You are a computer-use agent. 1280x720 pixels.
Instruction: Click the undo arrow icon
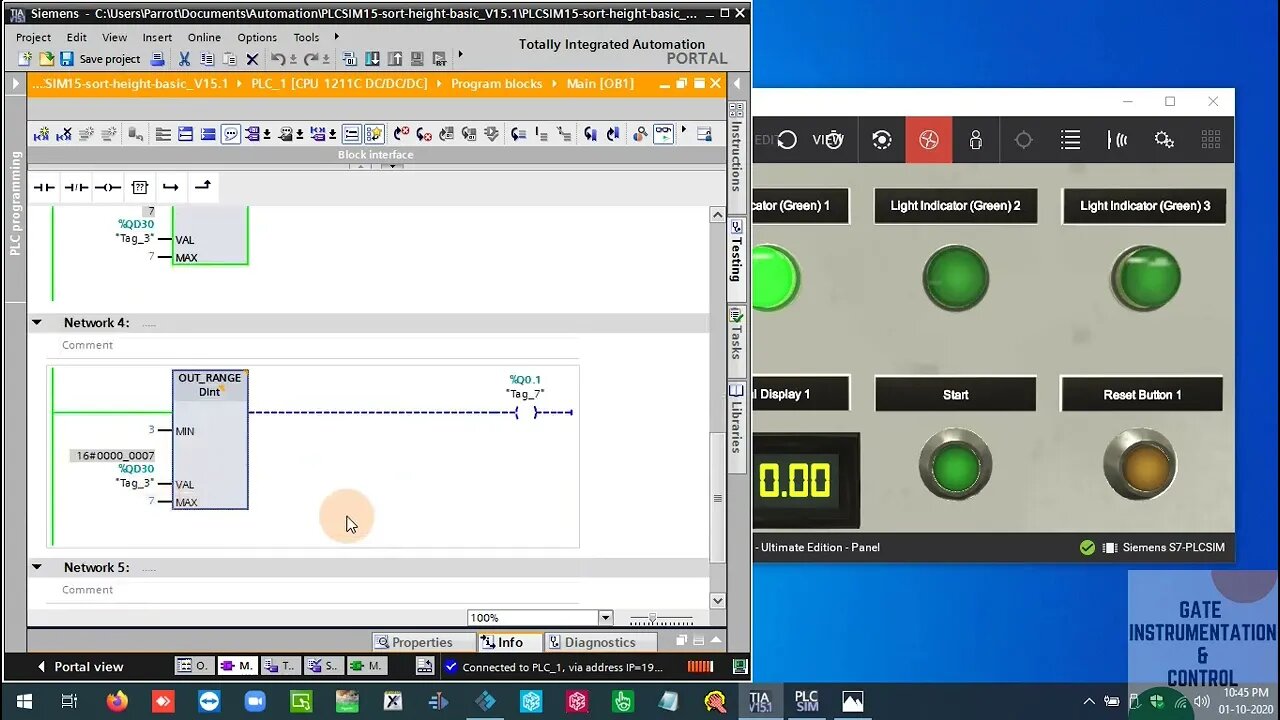point(278,59)
